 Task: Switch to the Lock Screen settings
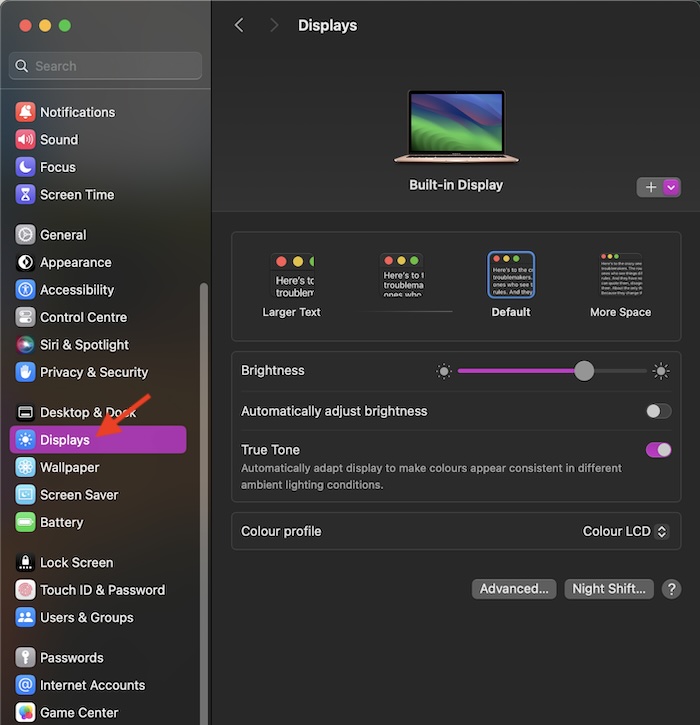pos(76,563)
